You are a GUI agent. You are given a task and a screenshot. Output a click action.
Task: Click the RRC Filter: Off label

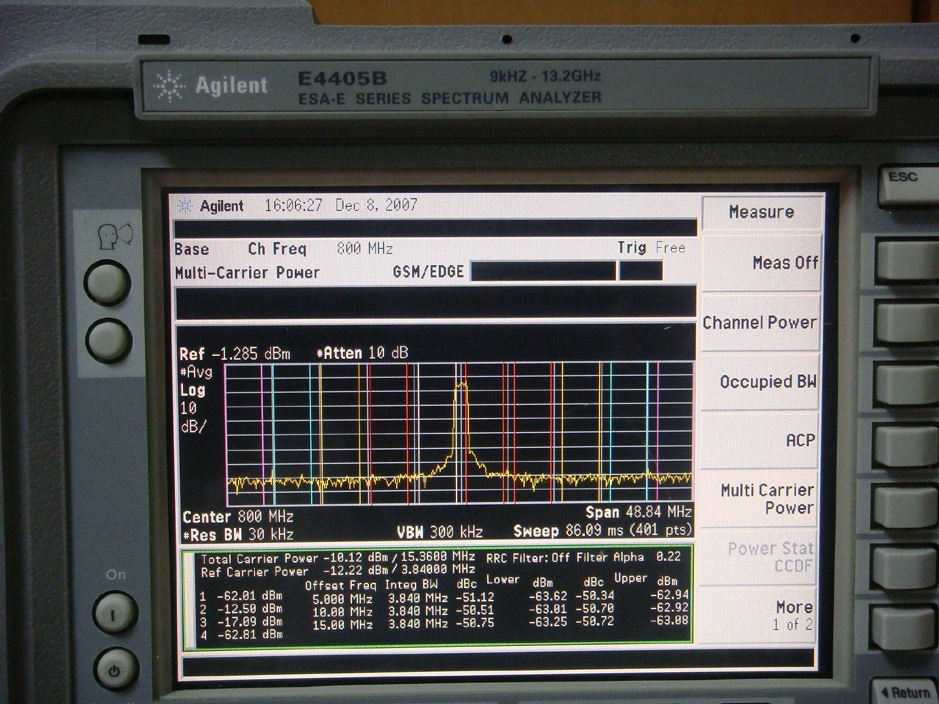tap(528, 558)
